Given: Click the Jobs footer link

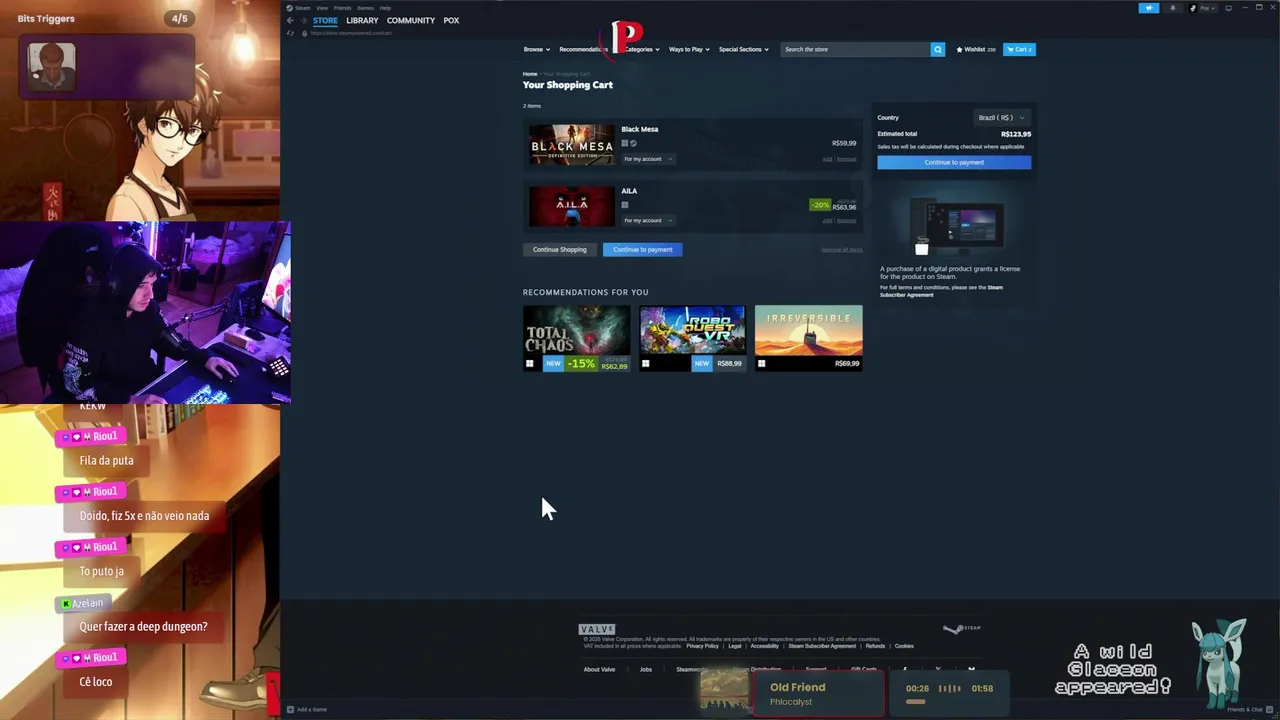Looking at the screenshot, I should [645, 669].
